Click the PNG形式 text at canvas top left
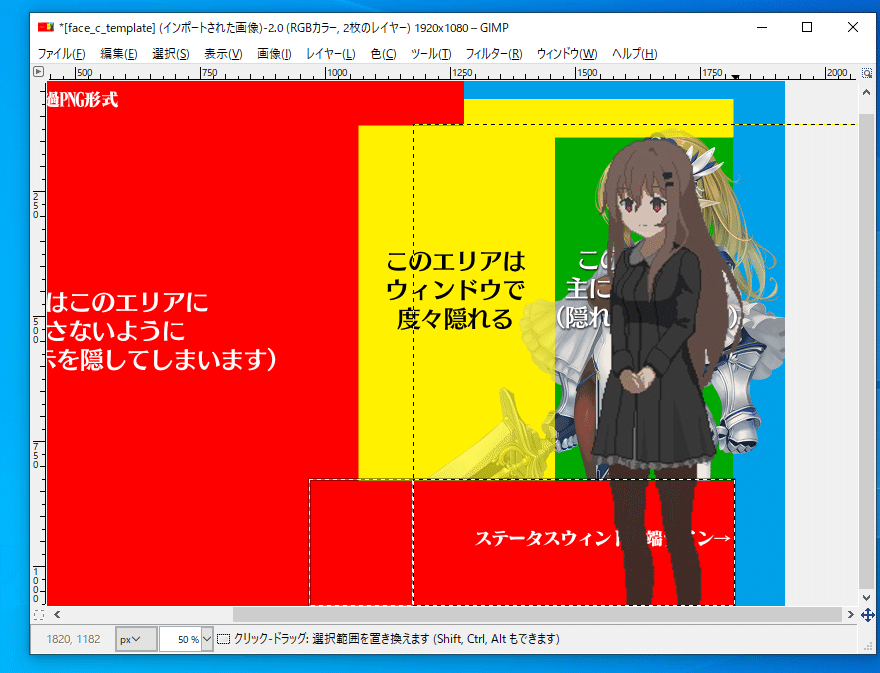The width and height of the screenshot is (880, 673). tap(83, 100)
